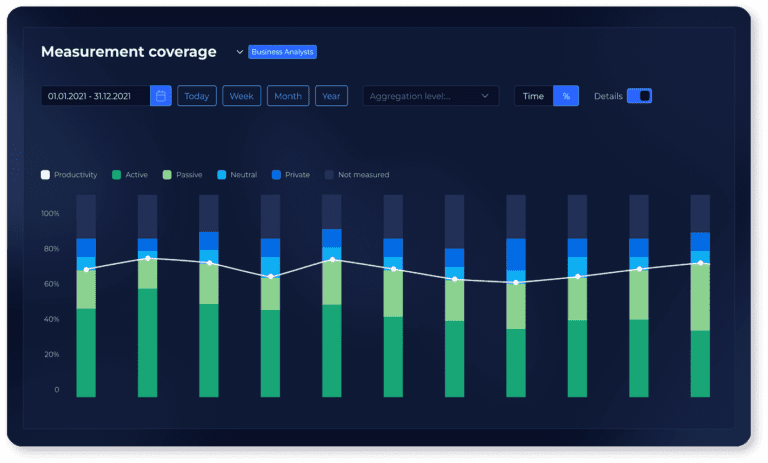Click the last productivity line data point

pos(700,263)
